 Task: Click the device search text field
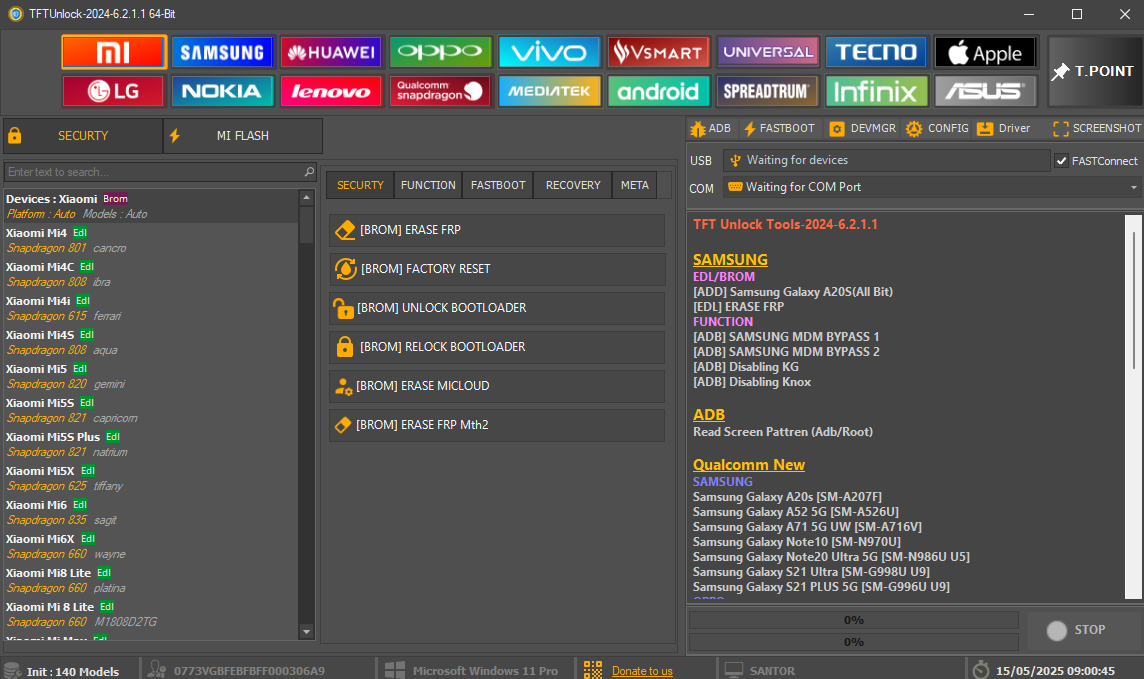tap(154, 172)
